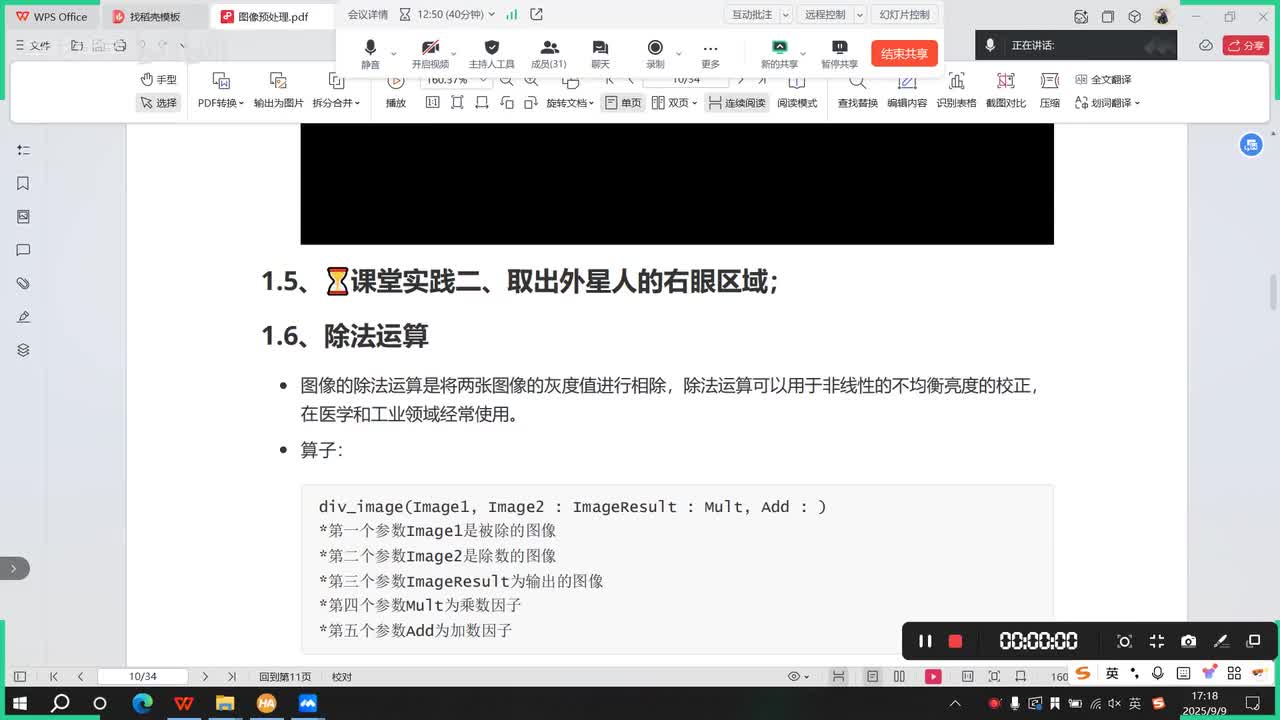Stop the screen recording
Image resolution: width=1280 pixels, height=720 pixels.
[x=955, y=641]
